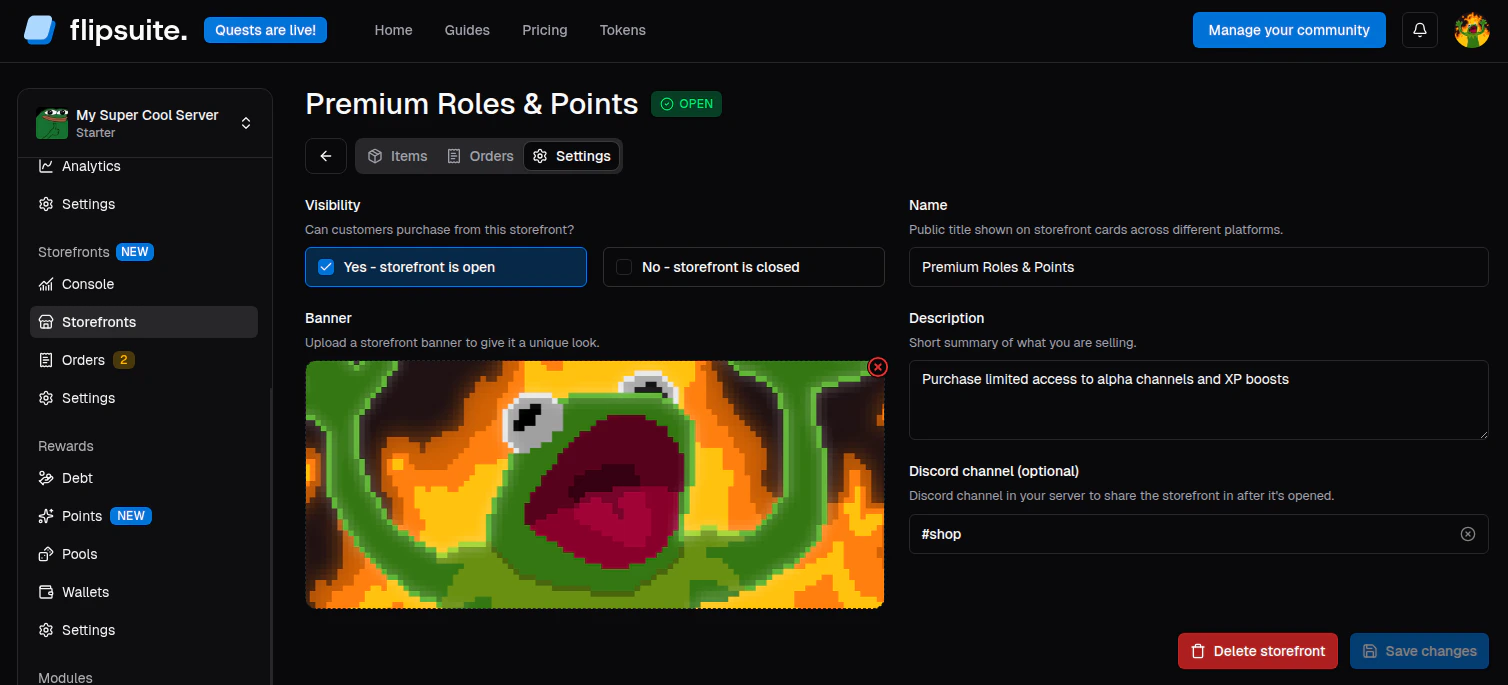Go back with the arrow button
The width and height of the screenshot is (1508, 685).
(x=326, y=156)
